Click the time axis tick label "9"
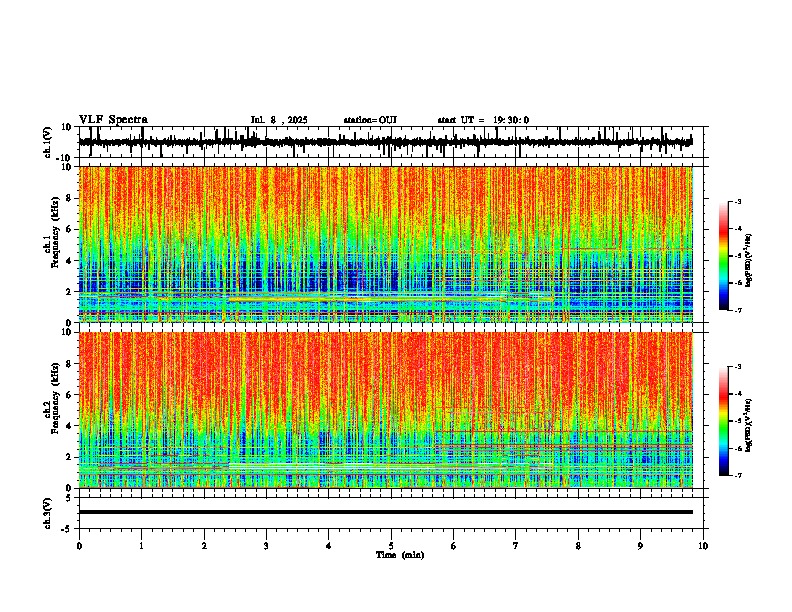 click(x=640, y=546)
